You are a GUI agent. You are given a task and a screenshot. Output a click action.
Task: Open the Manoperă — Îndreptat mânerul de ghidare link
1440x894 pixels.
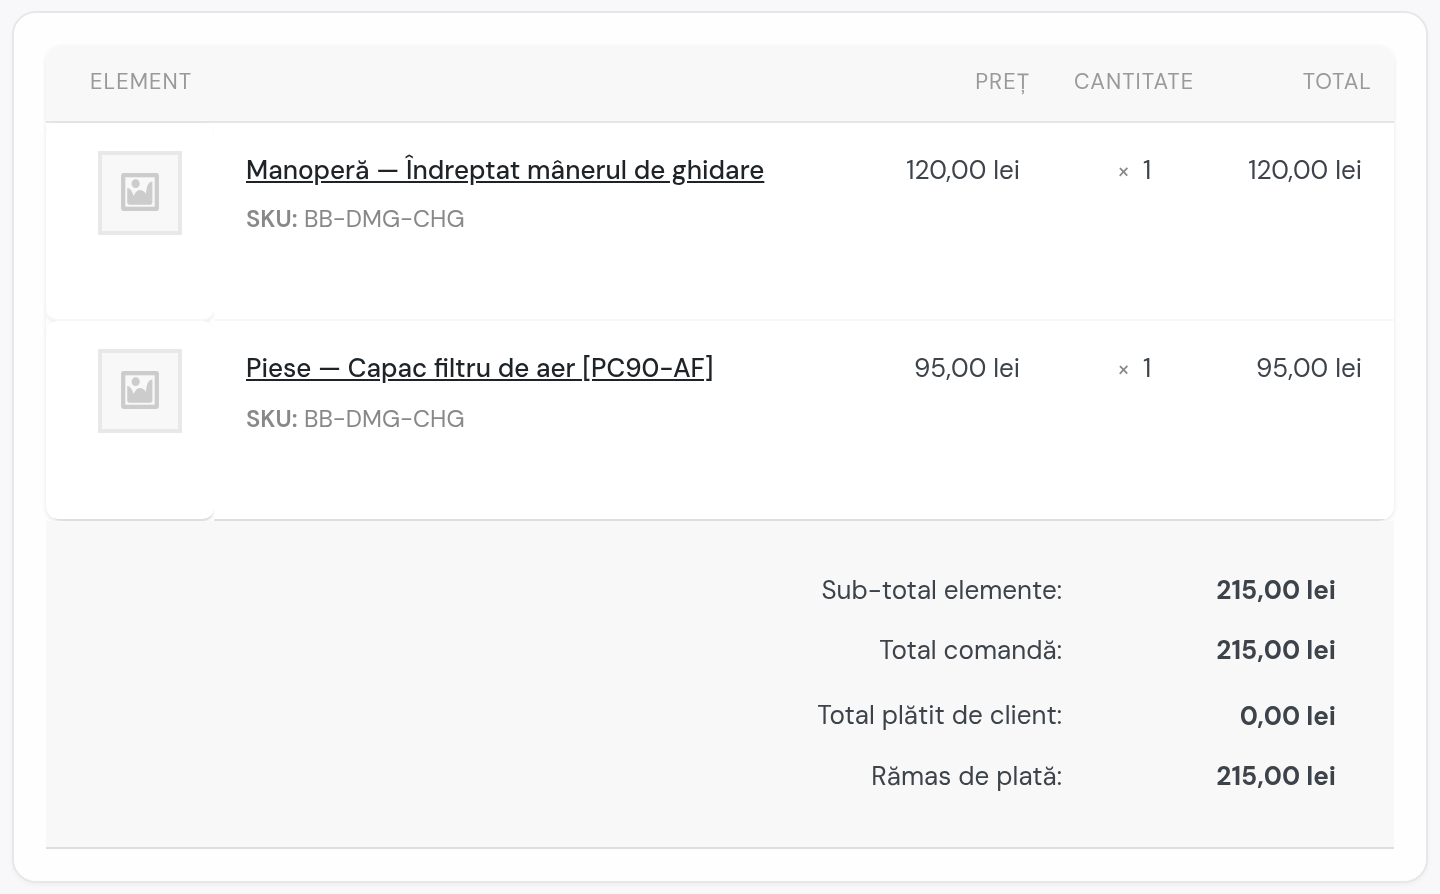(505, 171)
